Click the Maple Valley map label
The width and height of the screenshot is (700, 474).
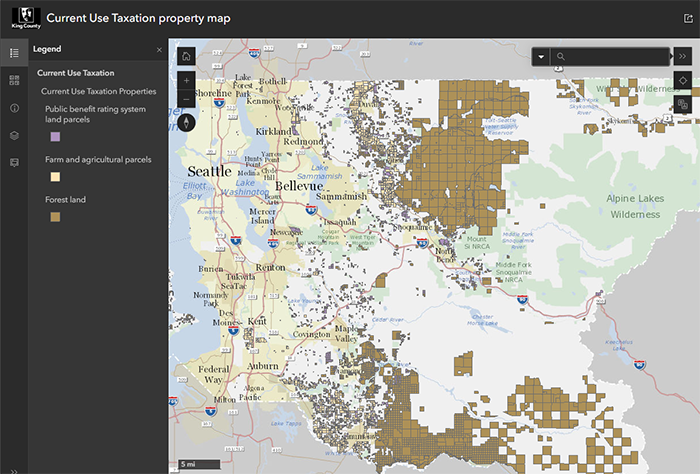pos(346,333)
